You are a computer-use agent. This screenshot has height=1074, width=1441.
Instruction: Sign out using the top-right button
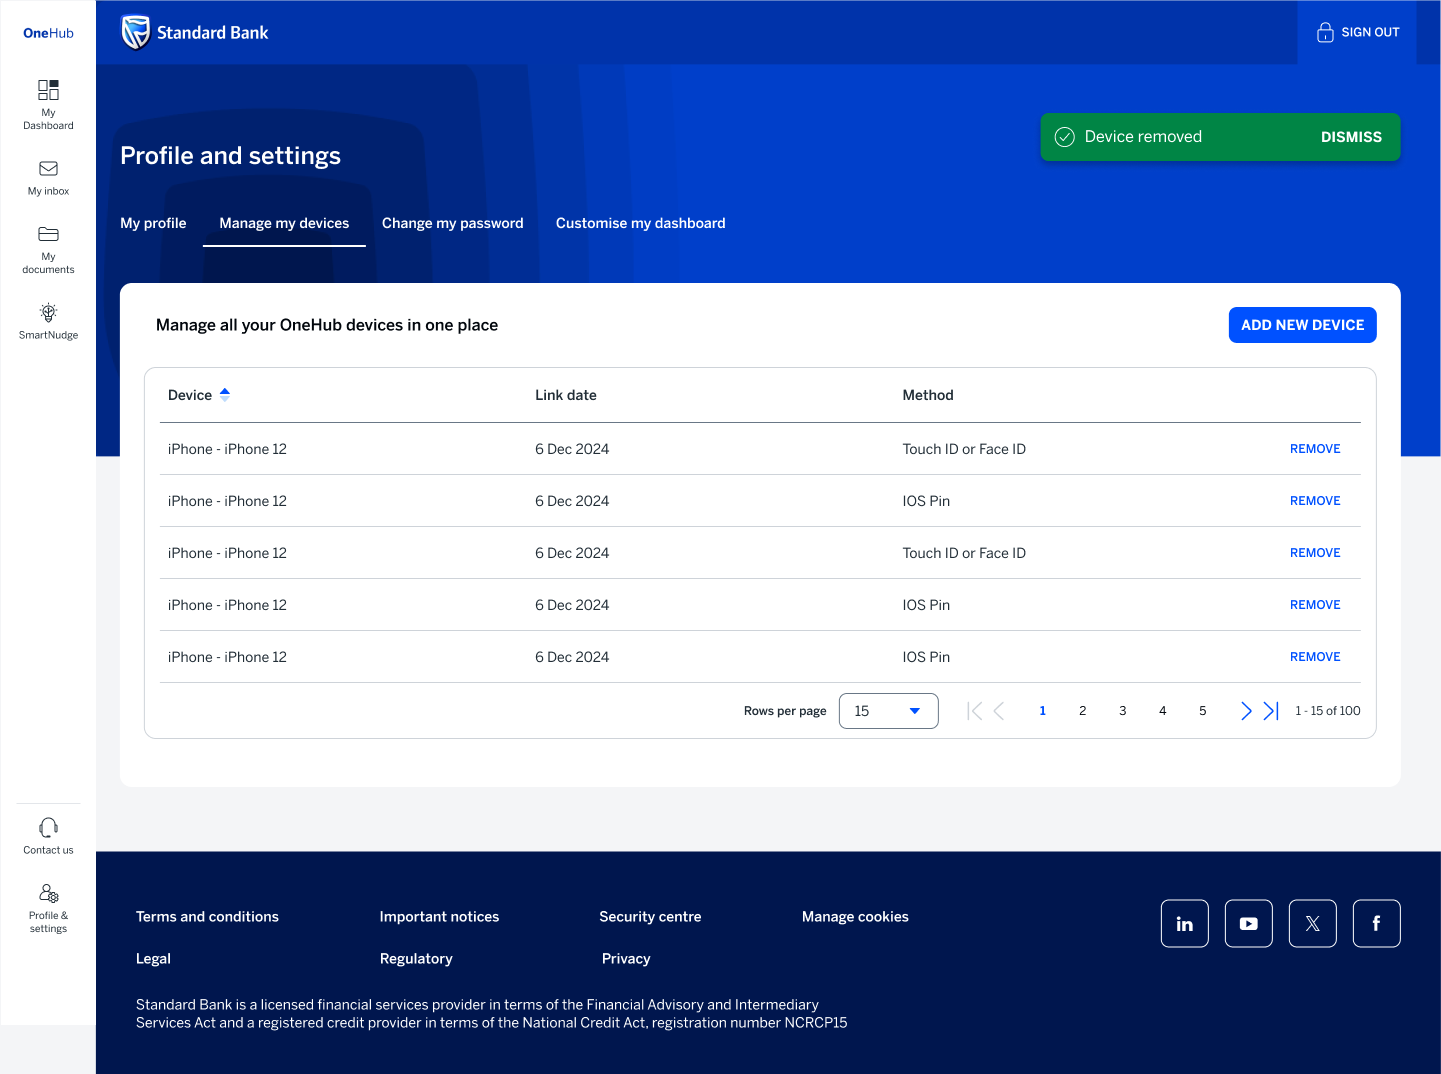click(x=1357, y=32)
